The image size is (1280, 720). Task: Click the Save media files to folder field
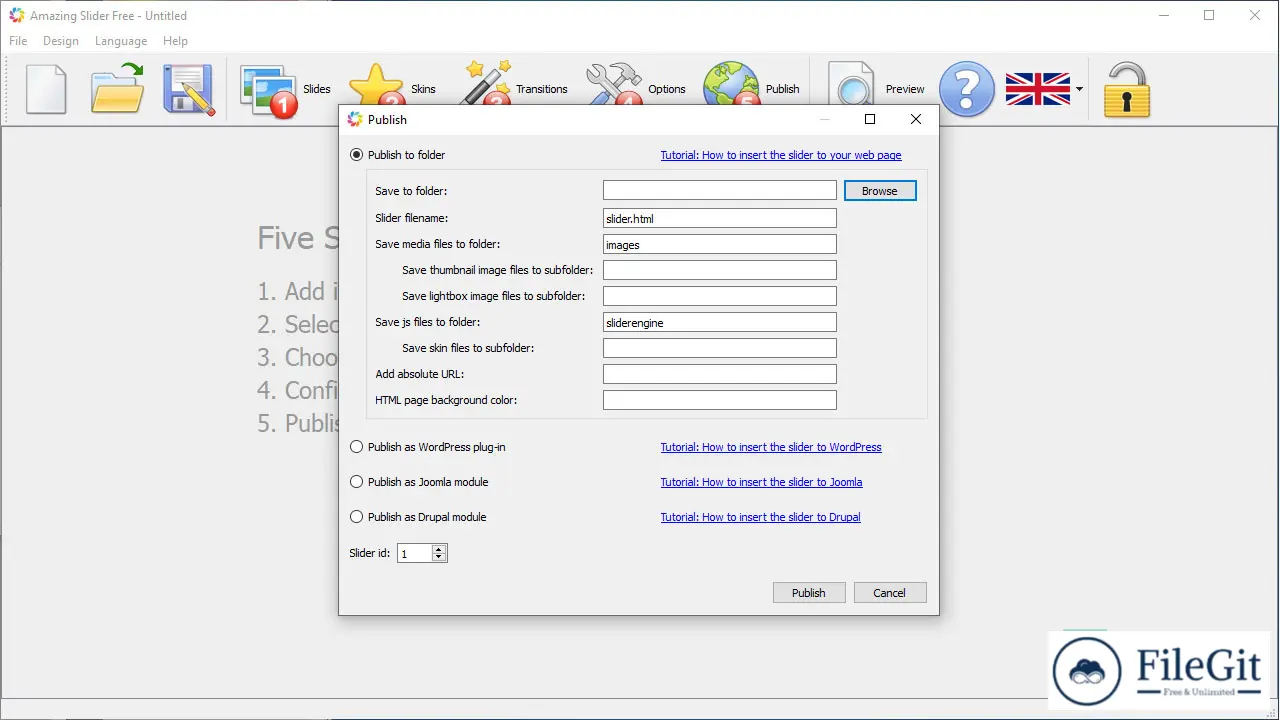[720, 244]
